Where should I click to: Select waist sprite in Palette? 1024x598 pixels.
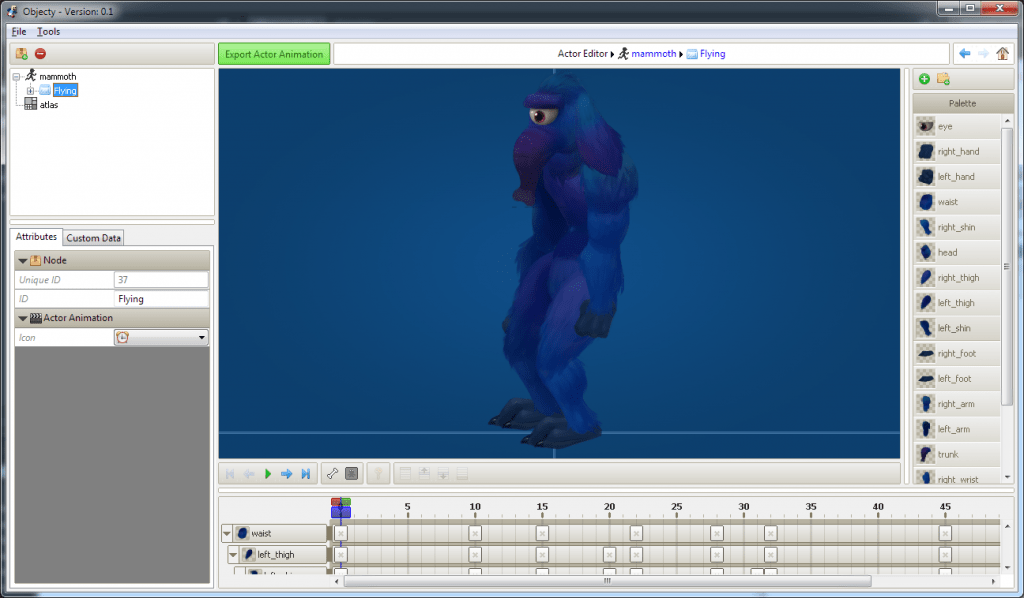click(x=957, y=202)
